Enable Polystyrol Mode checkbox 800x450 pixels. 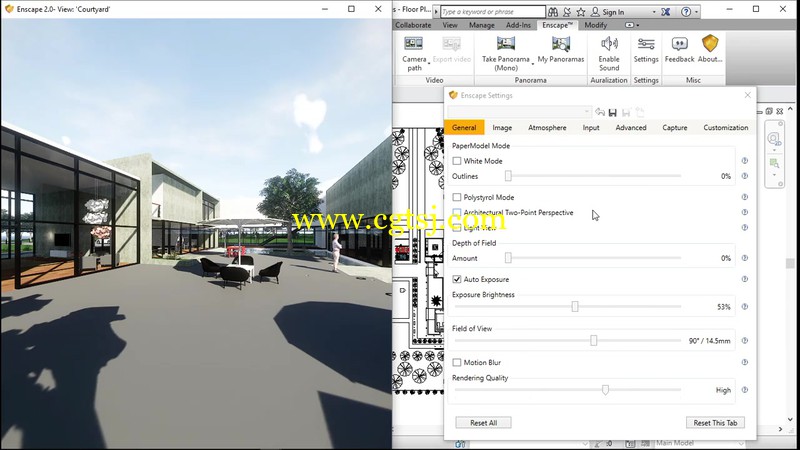pos(457,197)
